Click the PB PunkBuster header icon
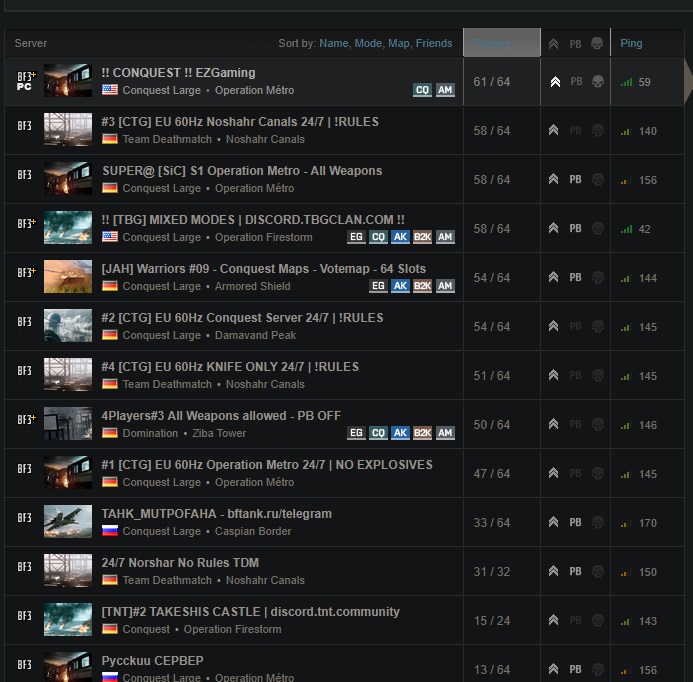 [x=575, y=44]
